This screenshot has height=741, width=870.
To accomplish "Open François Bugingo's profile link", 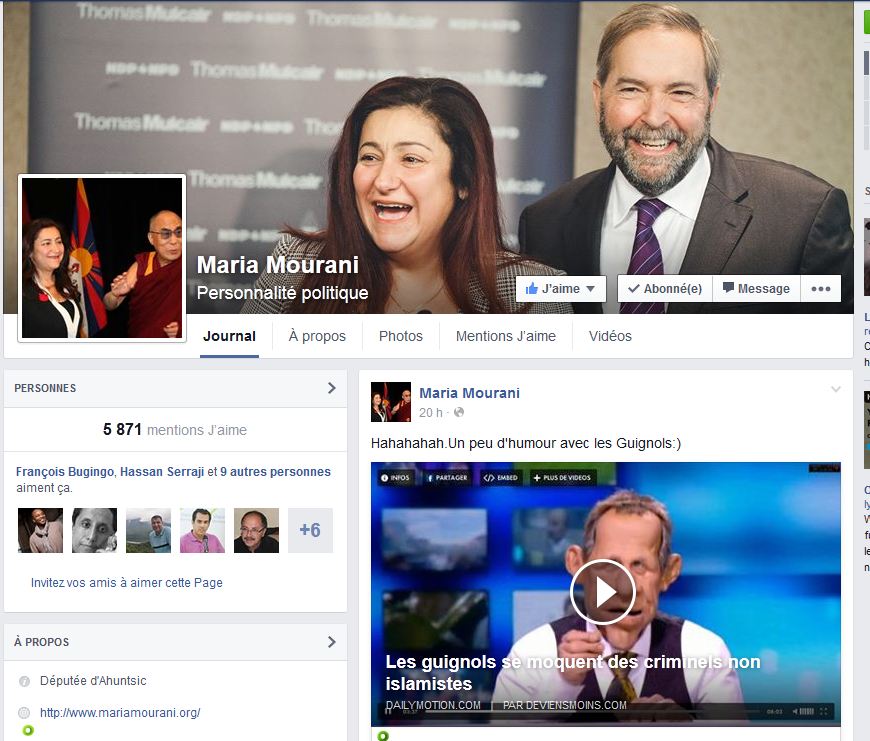I will click(65, 472).
